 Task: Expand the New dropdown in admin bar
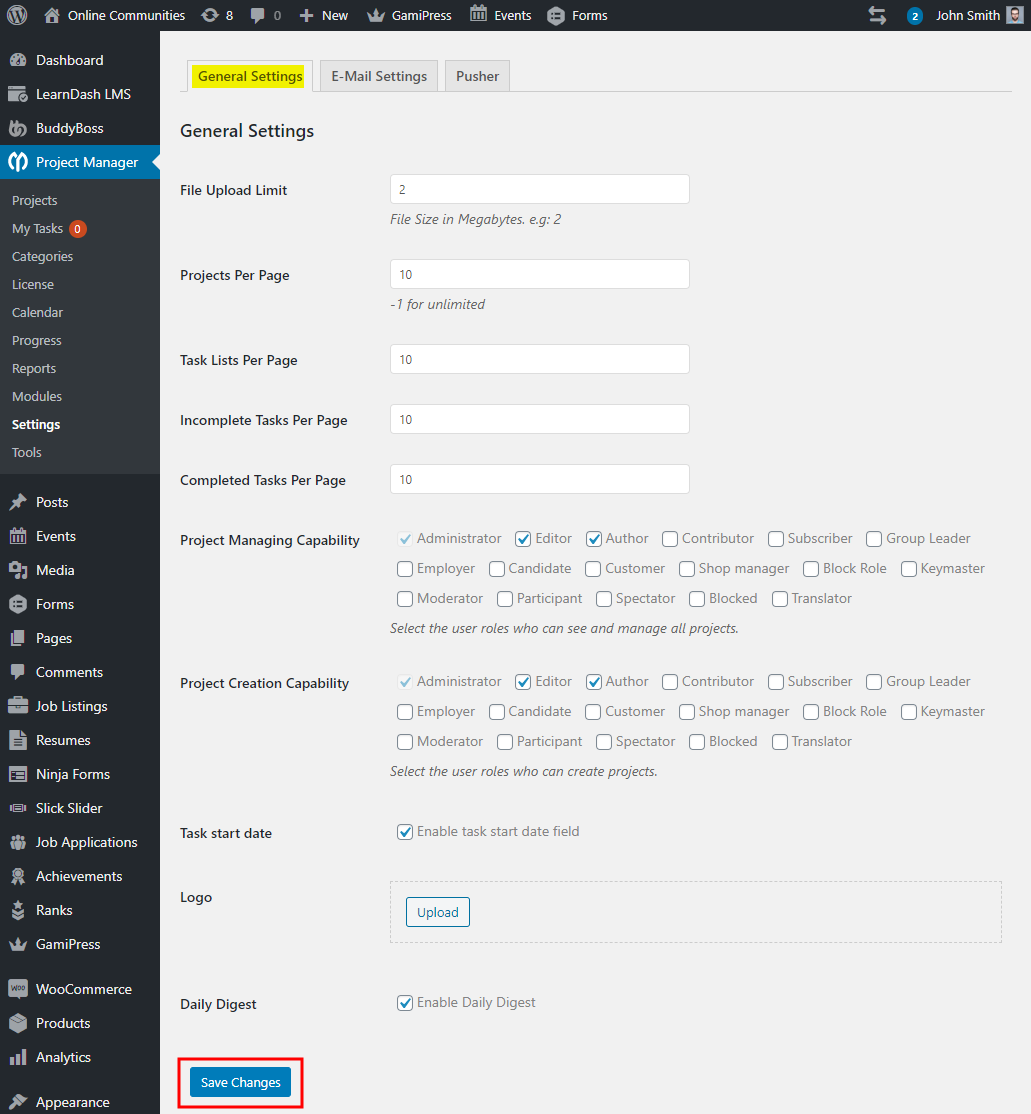[x=322, y=15]
